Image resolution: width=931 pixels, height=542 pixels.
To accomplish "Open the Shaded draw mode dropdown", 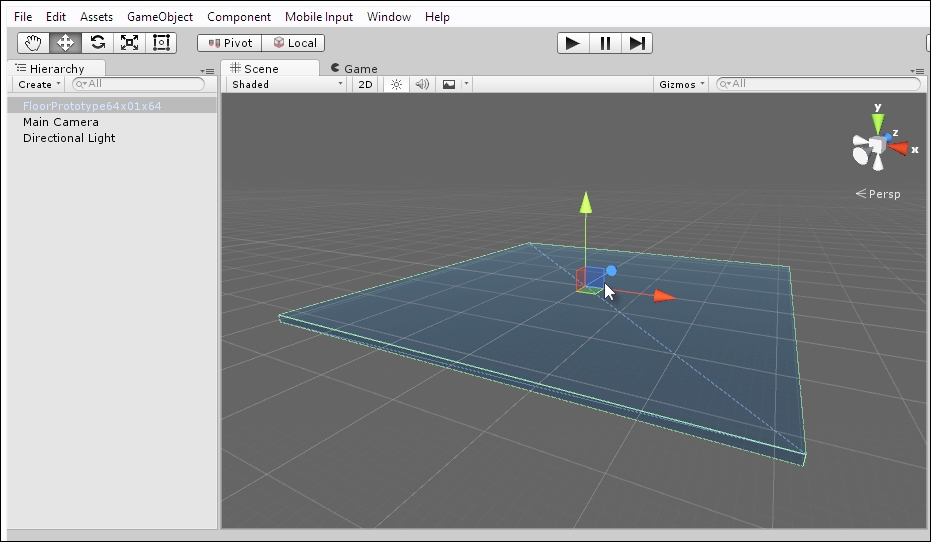I will coord(286,85).
